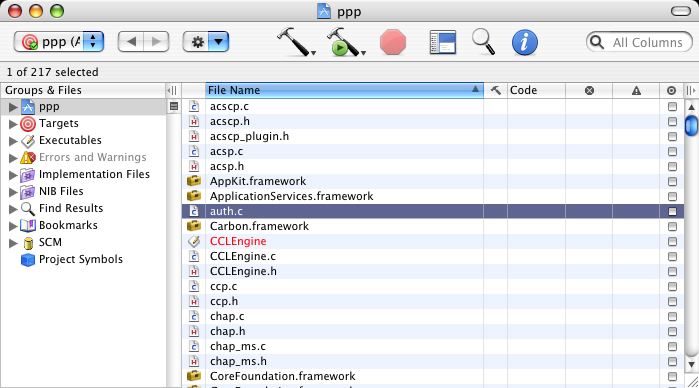Open the ppp active target popup
Screen dimensions: 699x388
coord(59,42)
